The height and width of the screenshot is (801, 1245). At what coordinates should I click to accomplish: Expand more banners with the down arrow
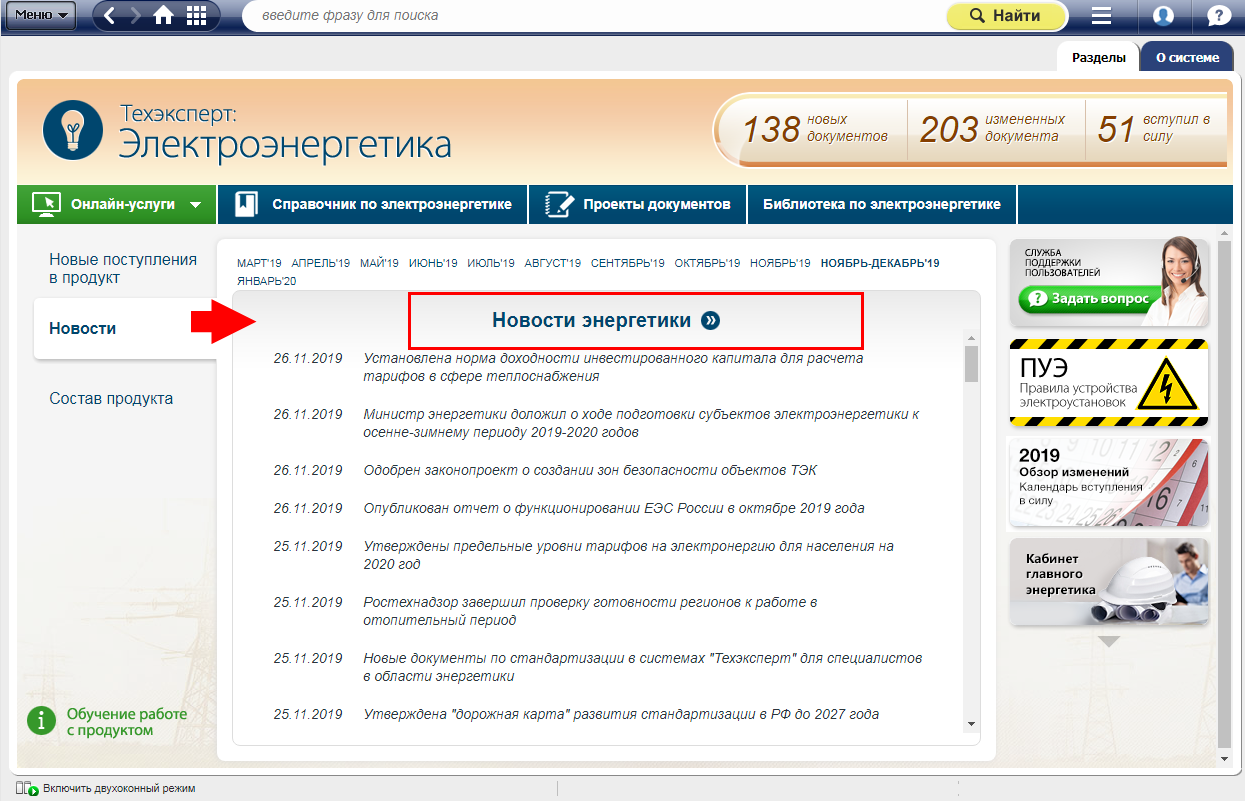pos(1108,642)
